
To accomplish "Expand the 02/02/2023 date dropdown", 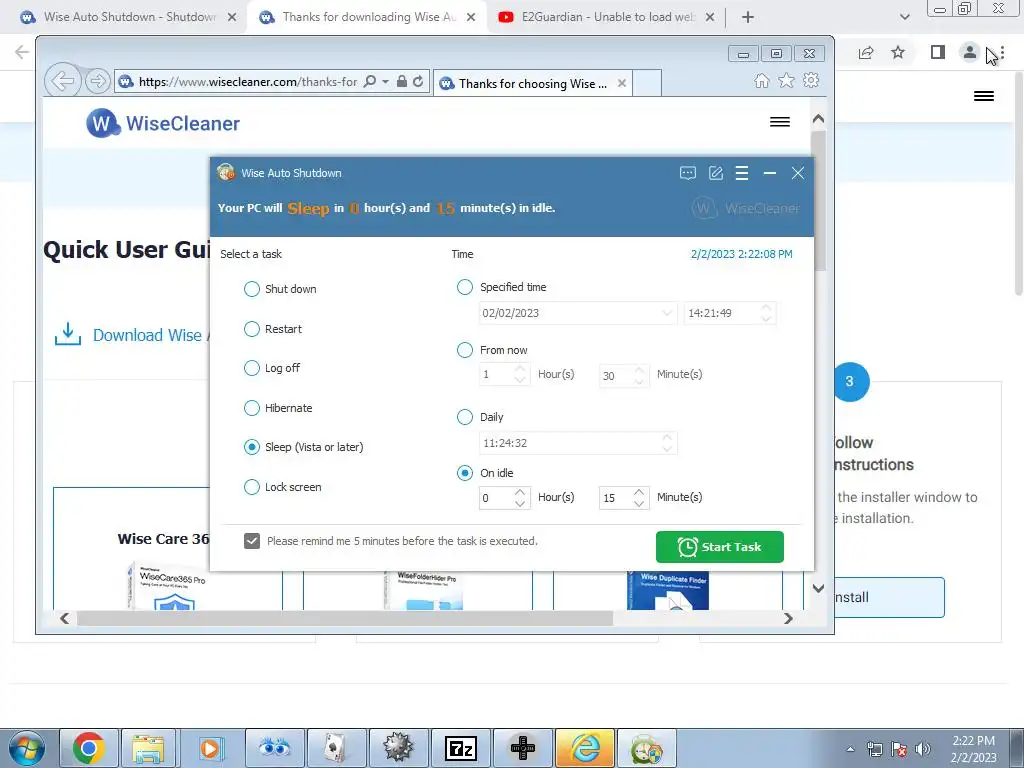I will click(x=667, y=313).
